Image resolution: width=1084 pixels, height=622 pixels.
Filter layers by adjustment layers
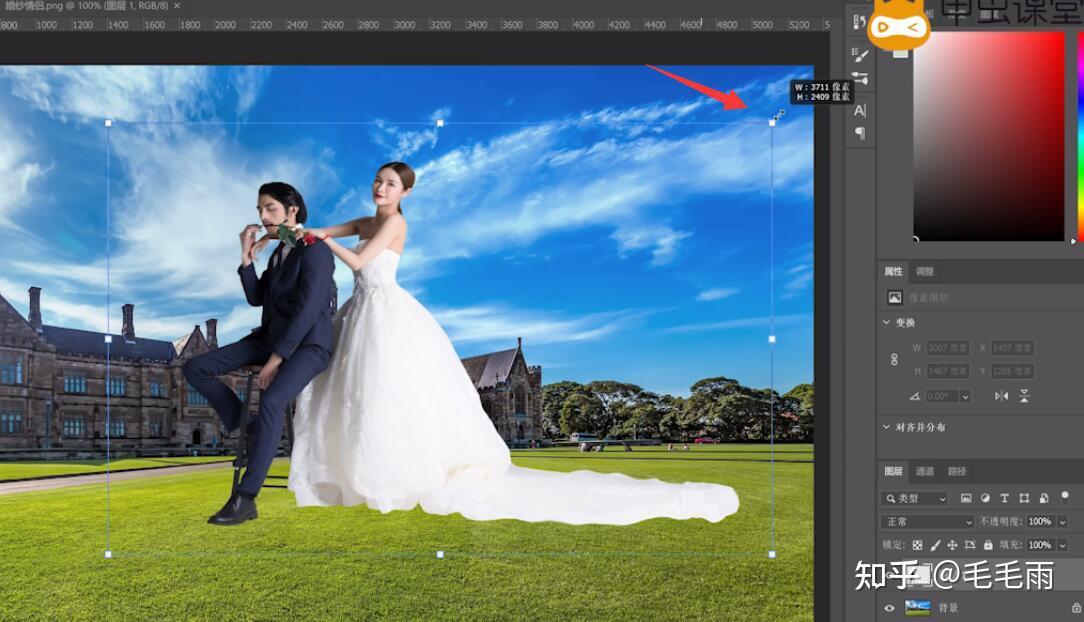pos(985,498)
